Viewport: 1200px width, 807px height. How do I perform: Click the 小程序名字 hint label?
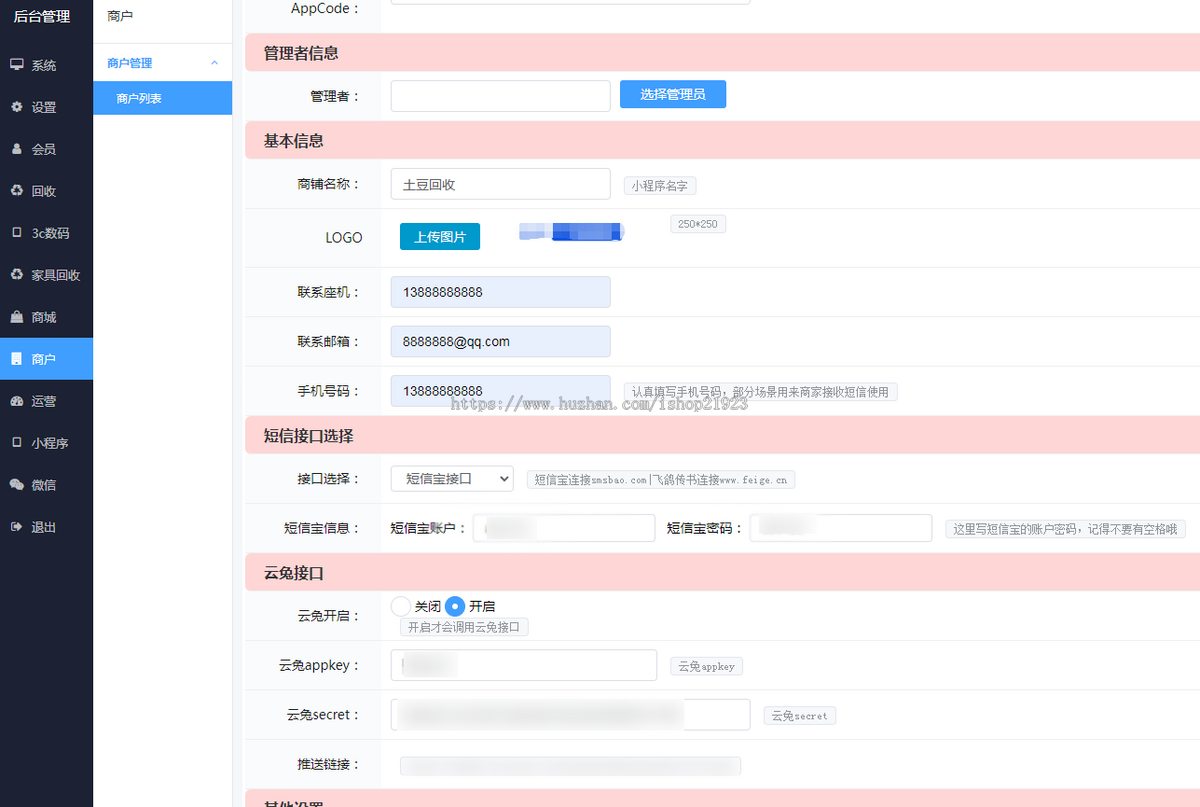pos(660,186)
